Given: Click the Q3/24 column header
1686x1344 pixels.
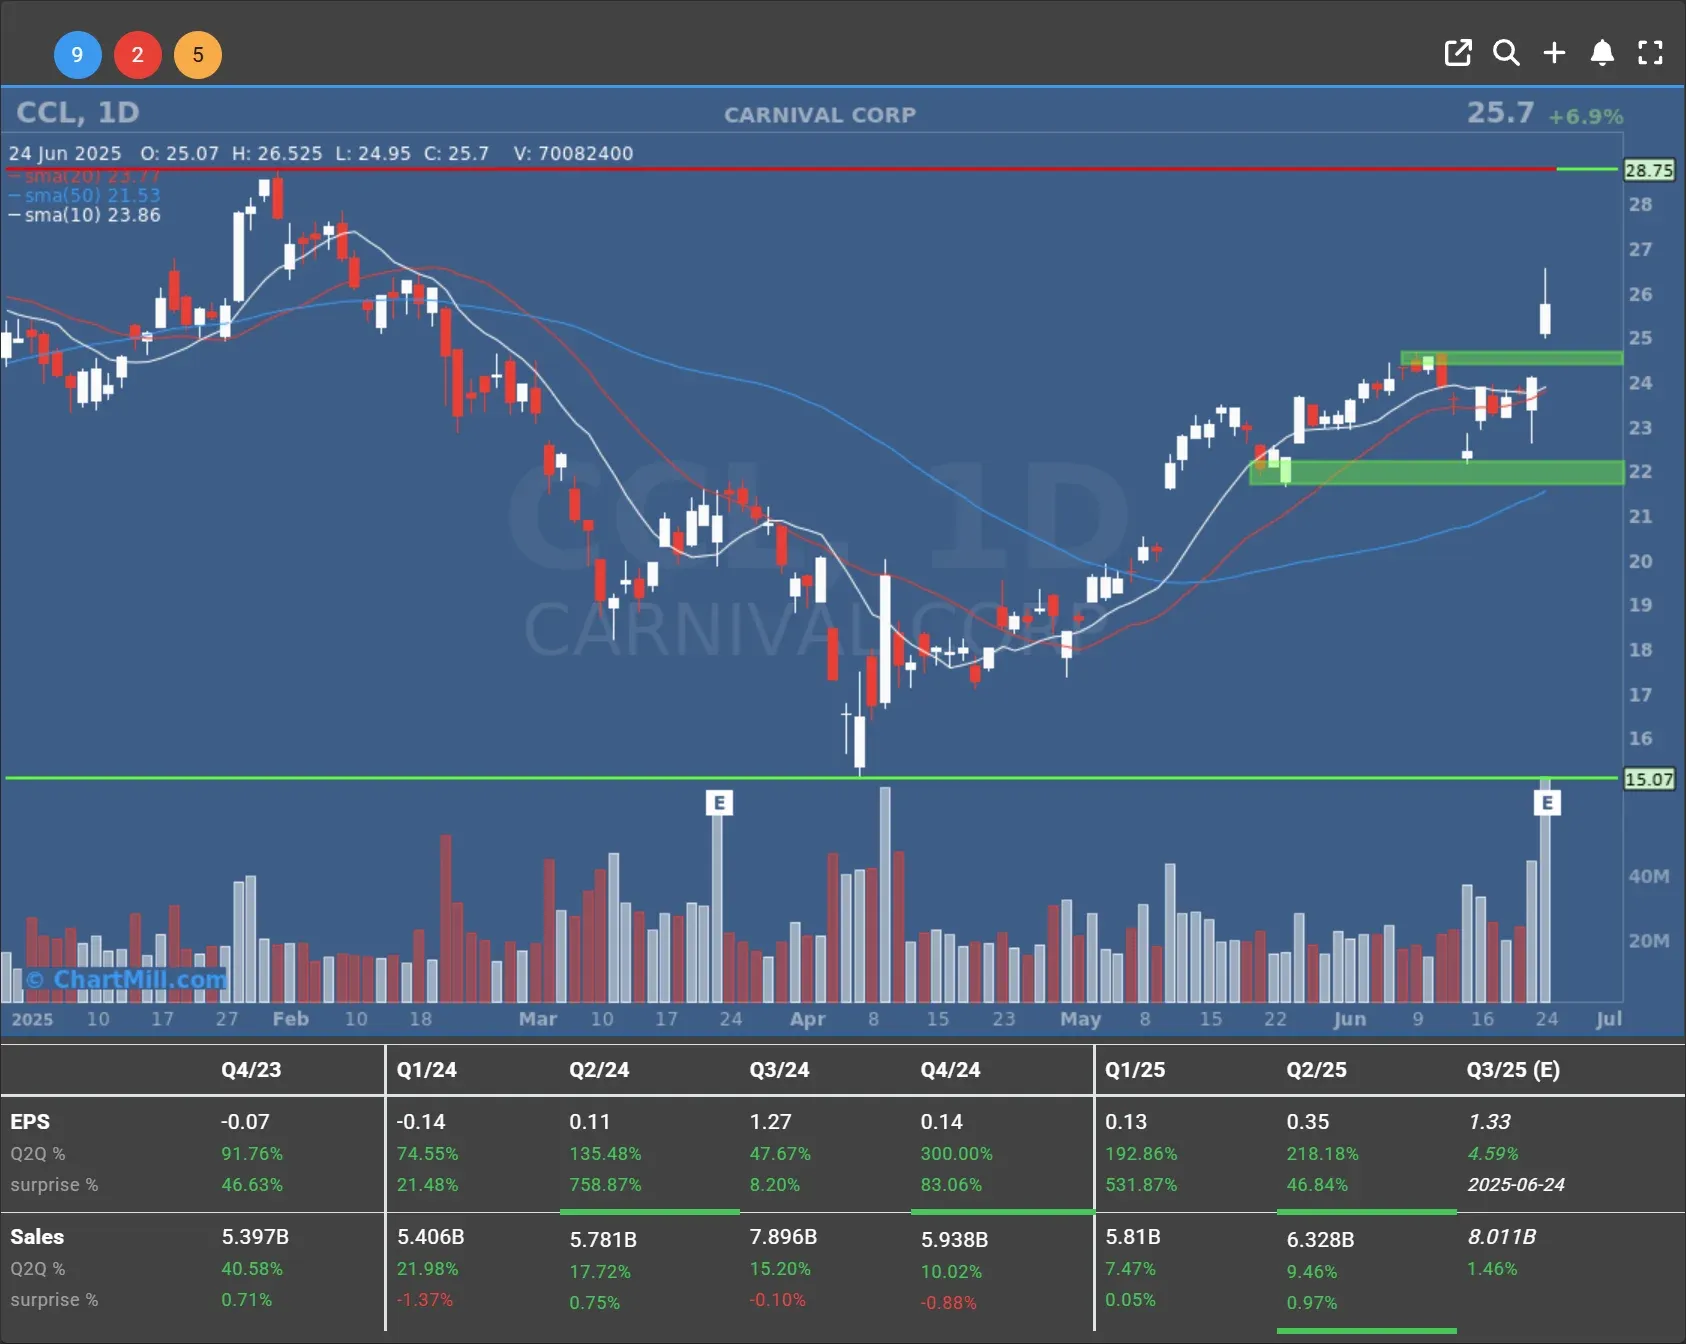Looking at the screenshot, I should coord(779,1069).
